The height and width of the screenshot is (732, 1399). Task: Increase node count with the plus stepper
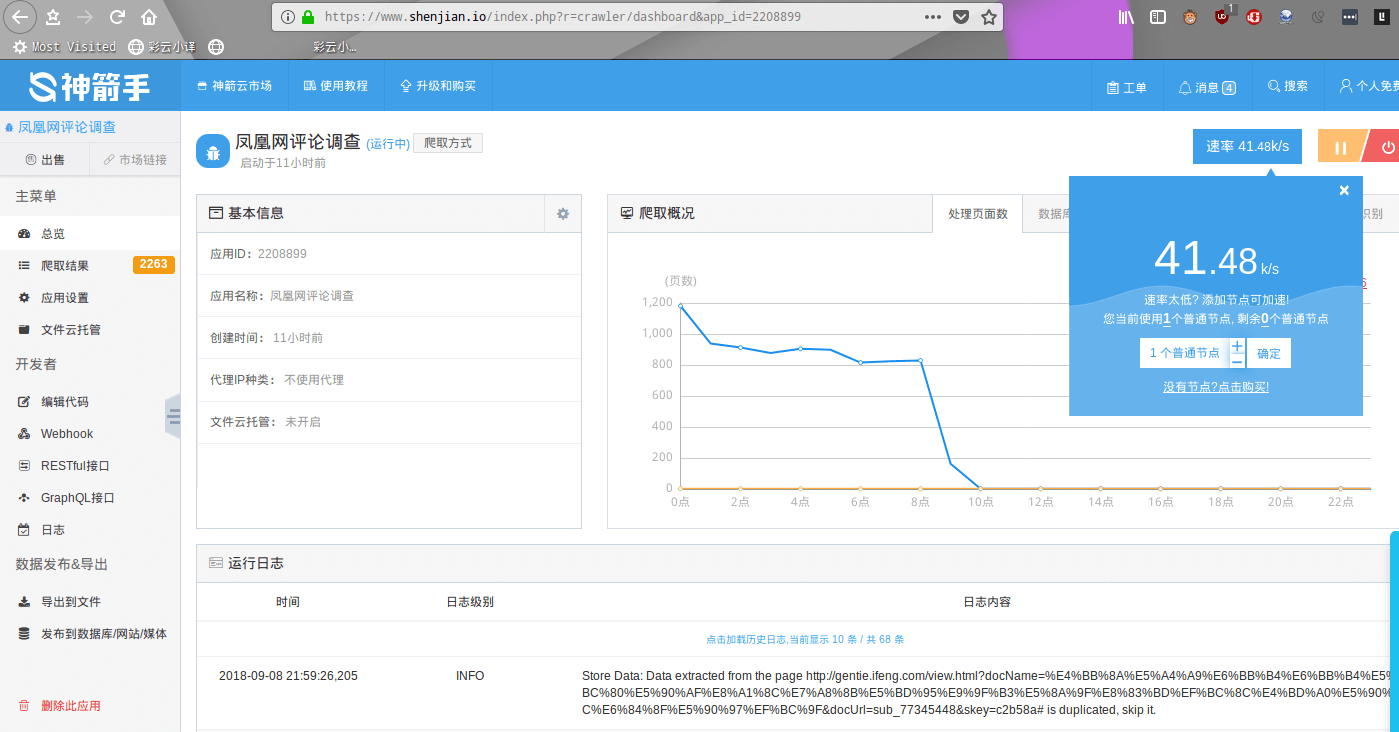tap(1237, 346)
